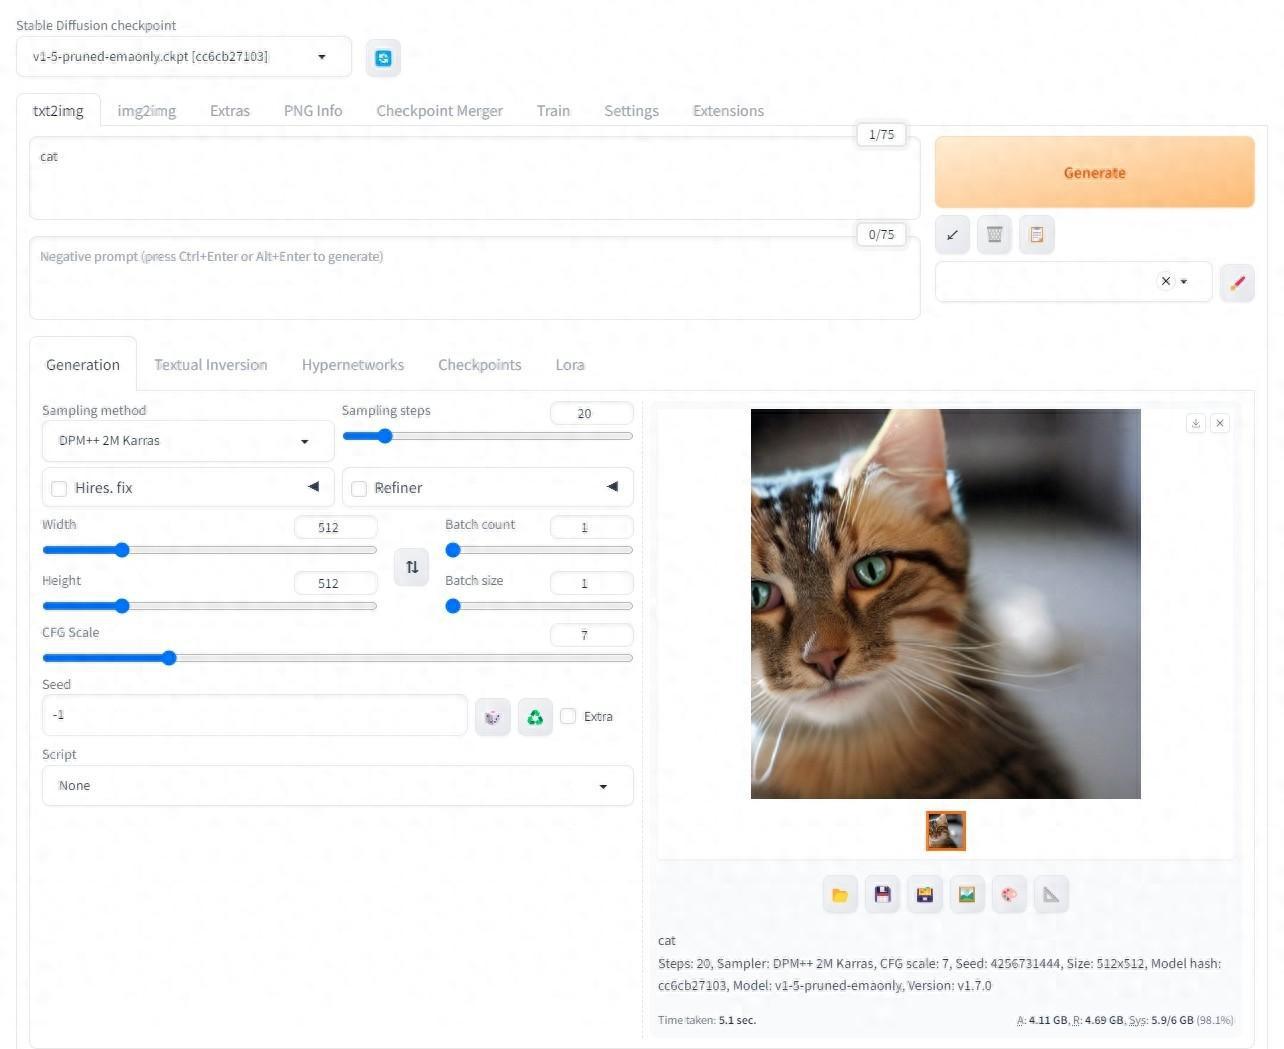Adjust the Batch count slider

coord(539,550)
